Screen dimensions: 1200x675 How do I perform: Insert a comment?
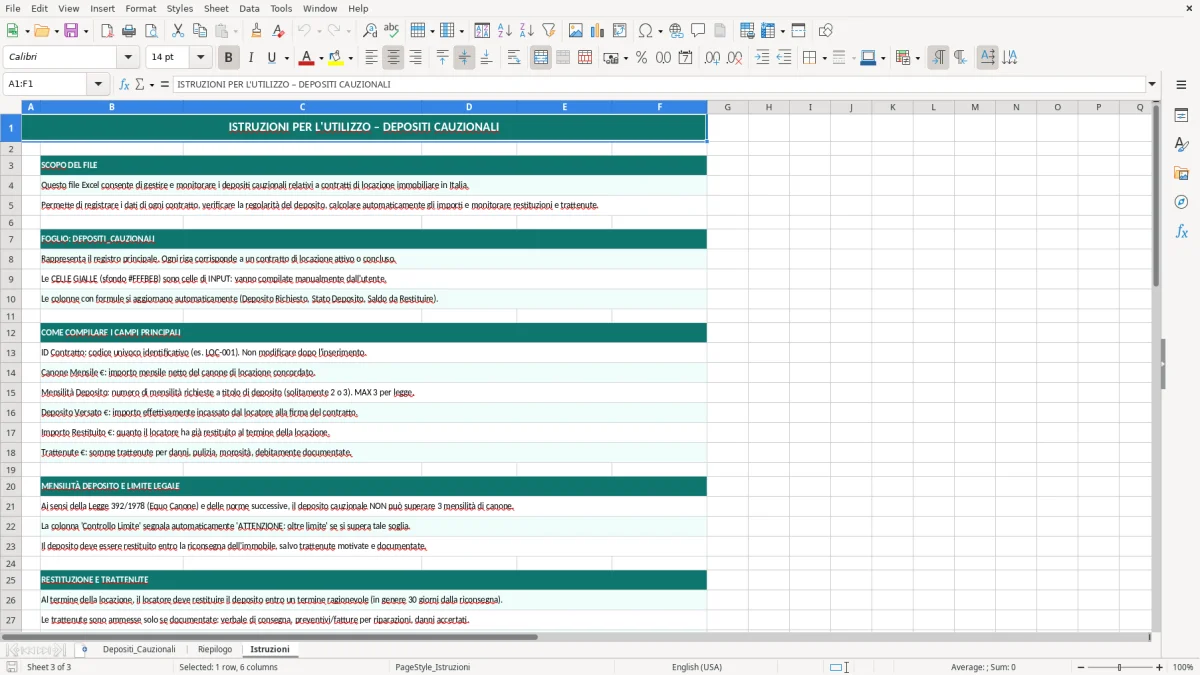point(698,31)
